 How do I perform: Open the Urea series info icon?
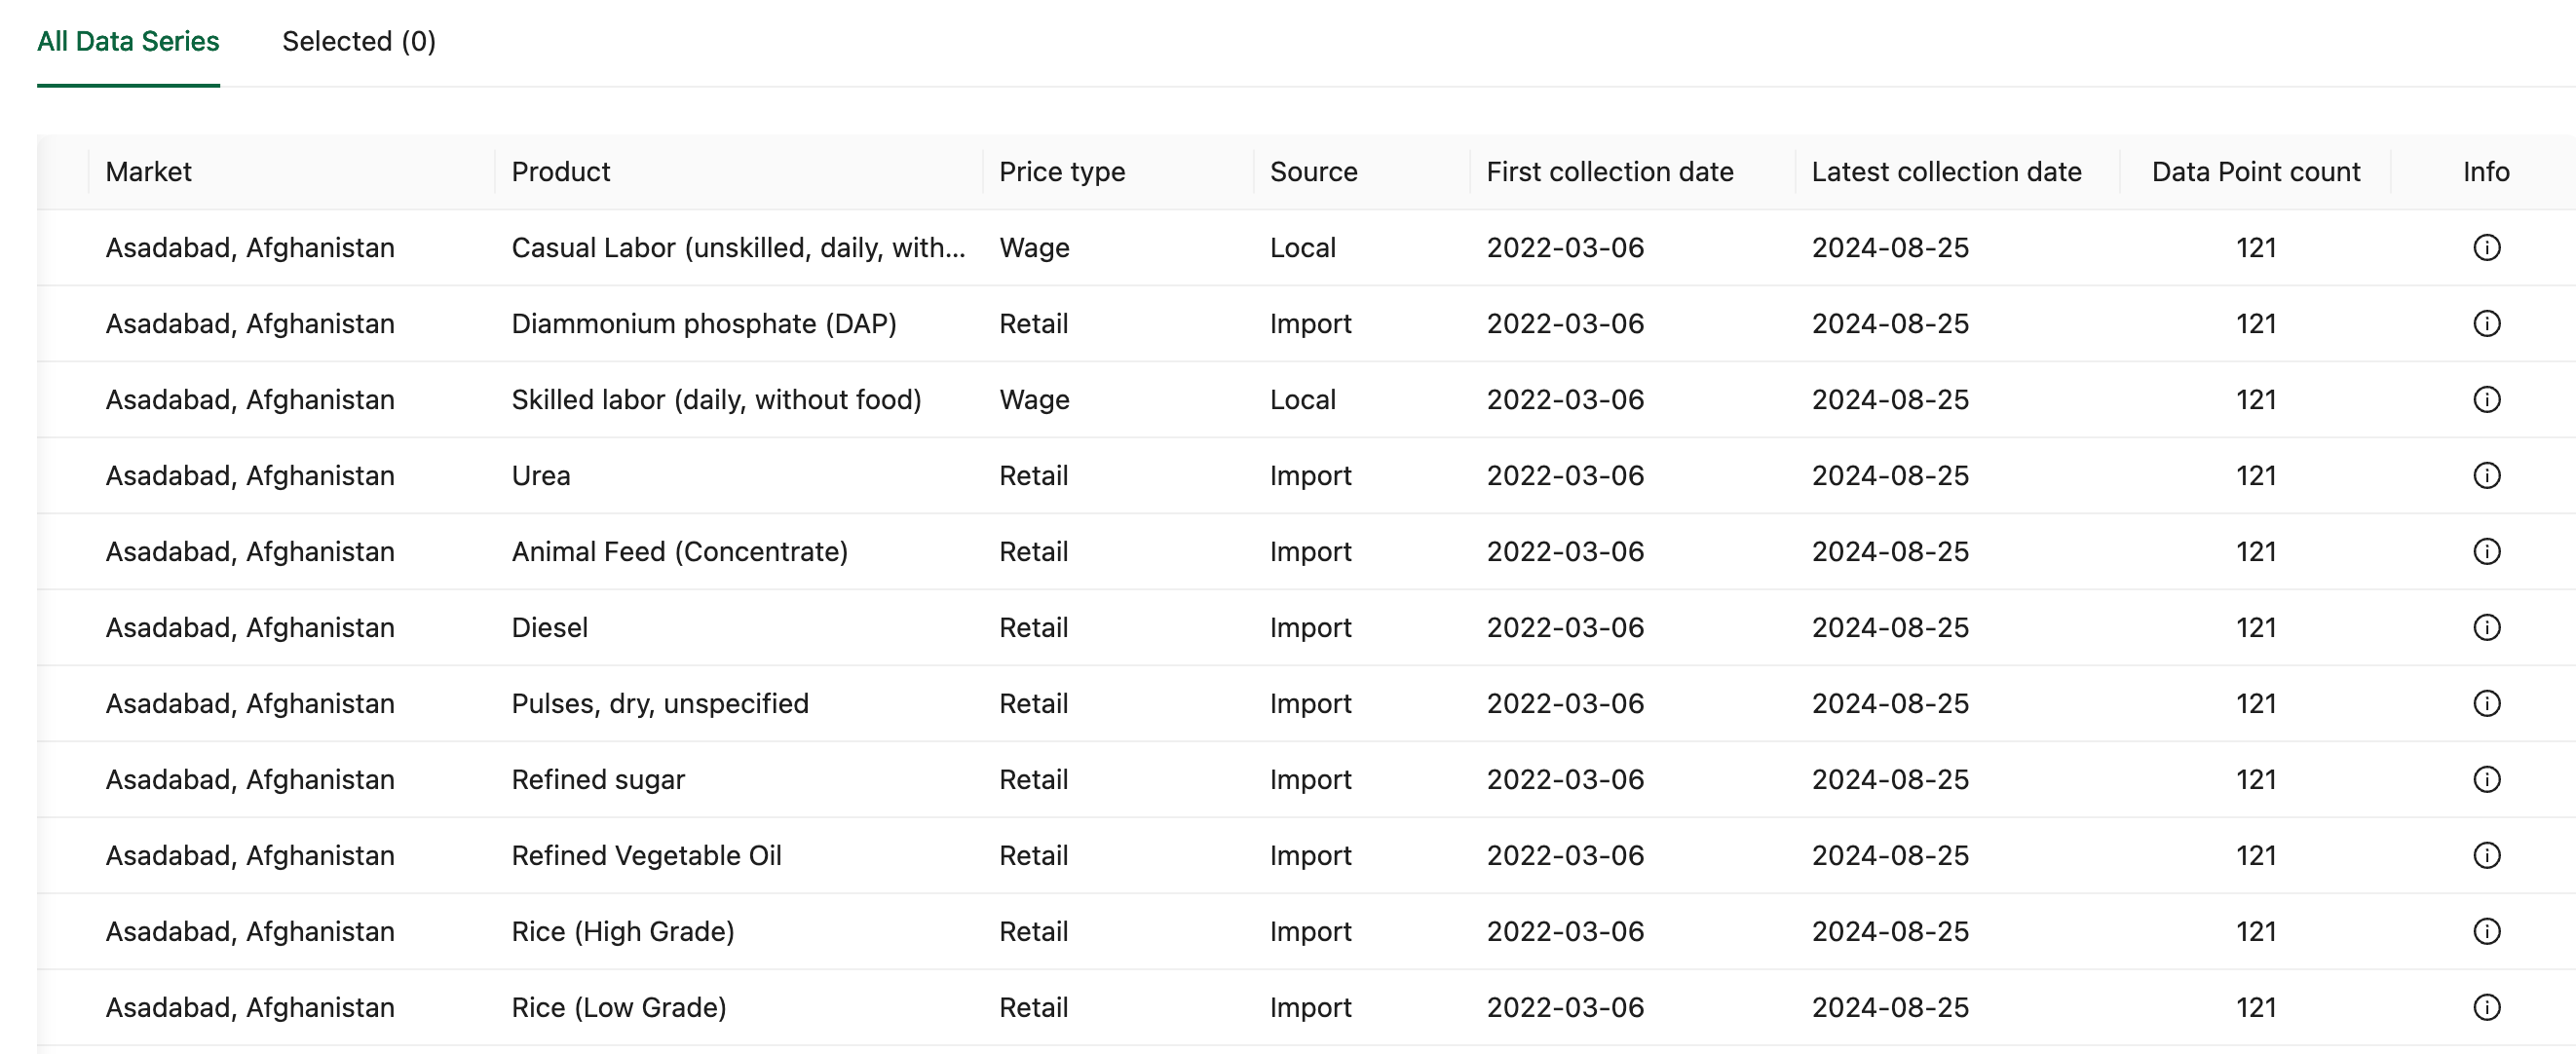click(x=2487, y=475)
